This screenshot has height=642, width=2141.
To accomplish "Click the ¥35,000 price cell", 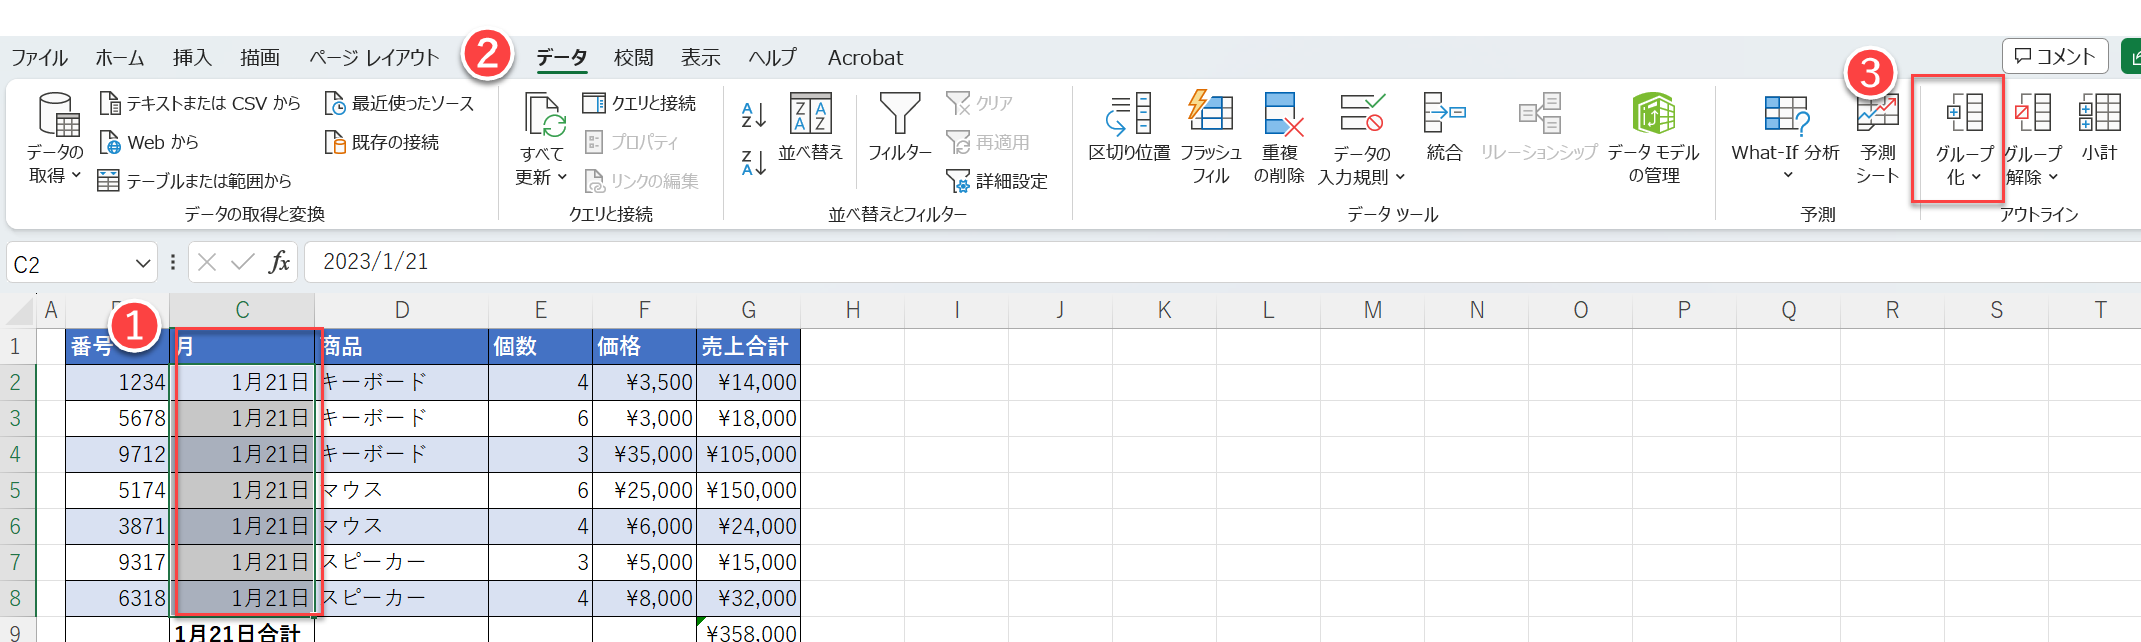I will point(645,454).
